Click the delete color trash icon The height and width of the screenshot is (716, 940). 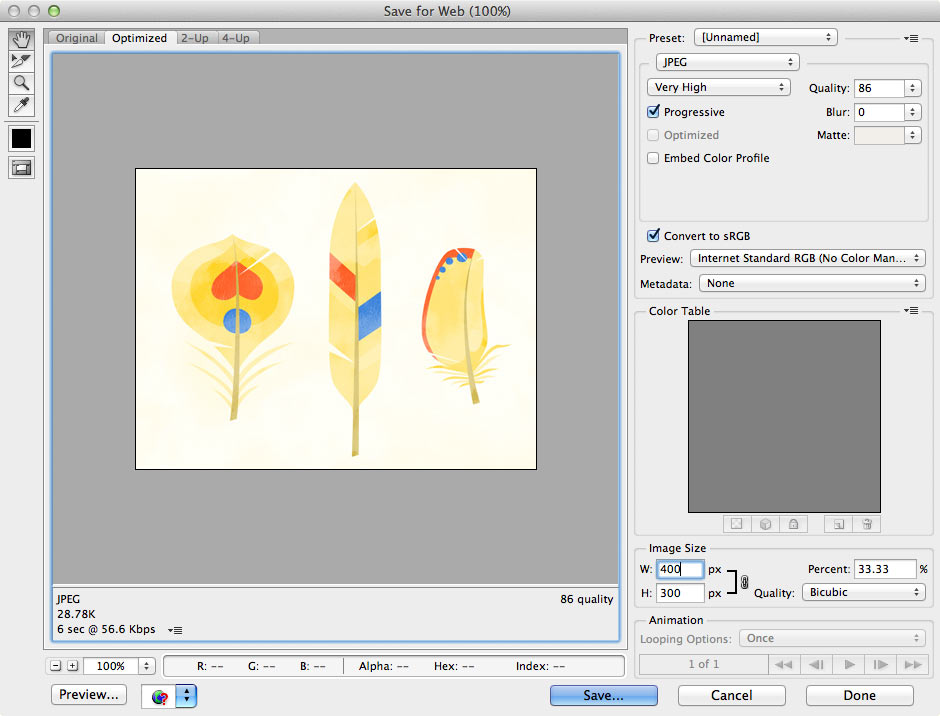pos(866,524)
